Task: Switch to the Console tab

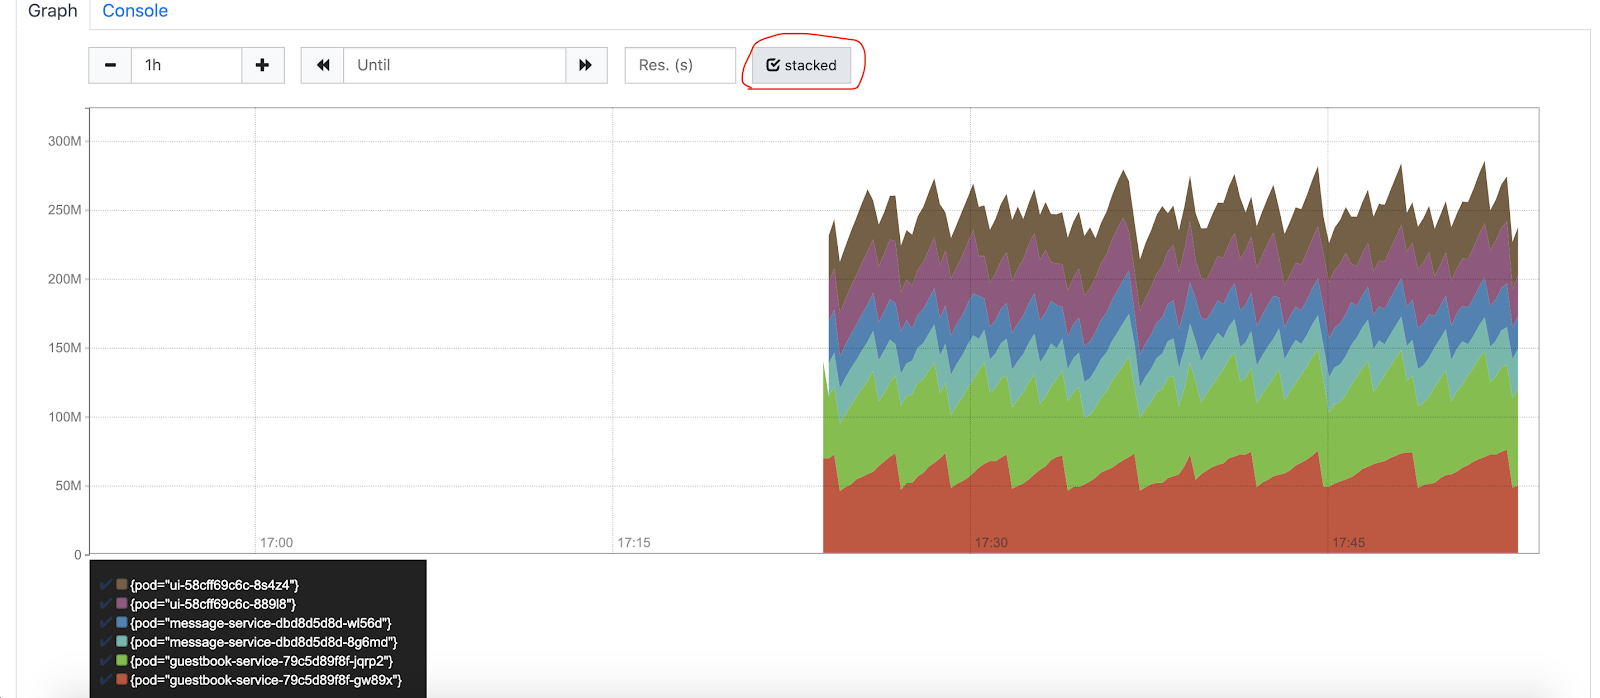Action: coord(135,11)
